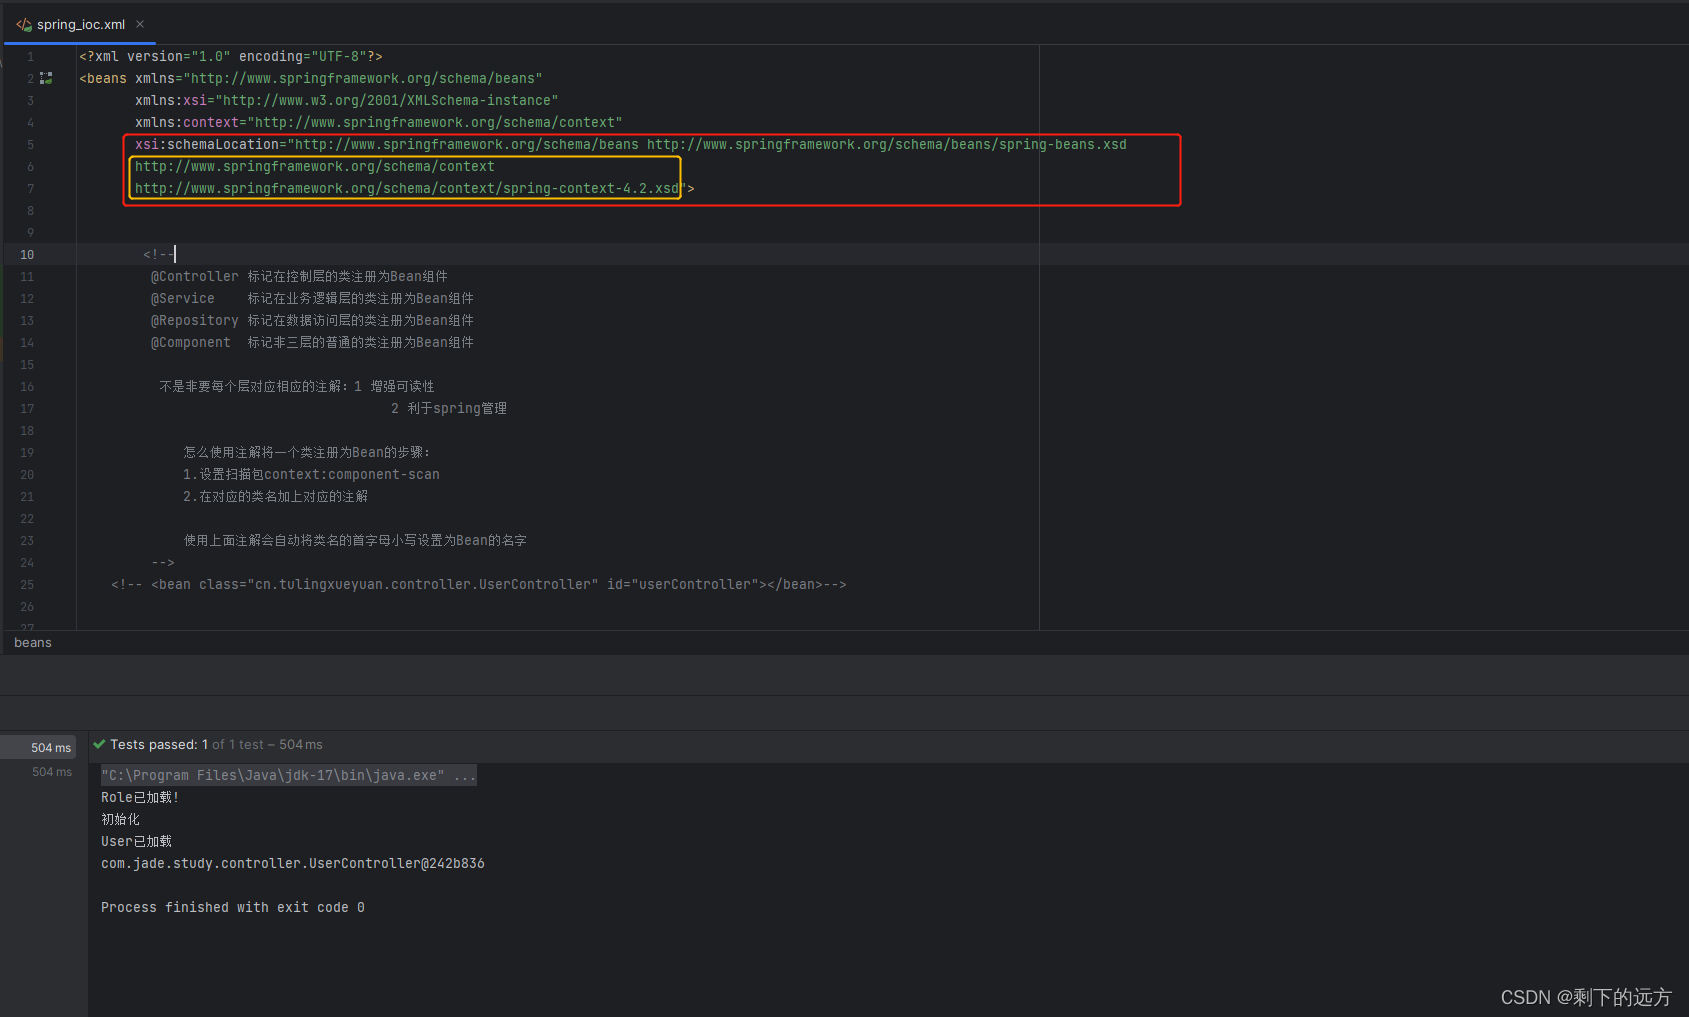1689x1017 pixels.
Task: Click "Process finished with exit code 0" in console
Action: (232, 907)
